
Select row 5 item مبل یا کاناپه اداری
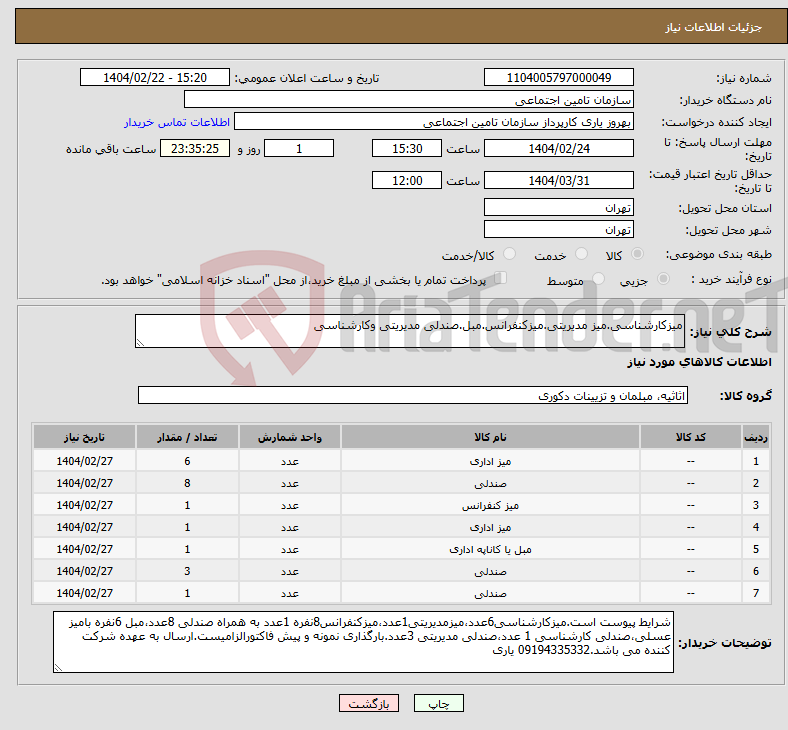[x=490, y=550]
